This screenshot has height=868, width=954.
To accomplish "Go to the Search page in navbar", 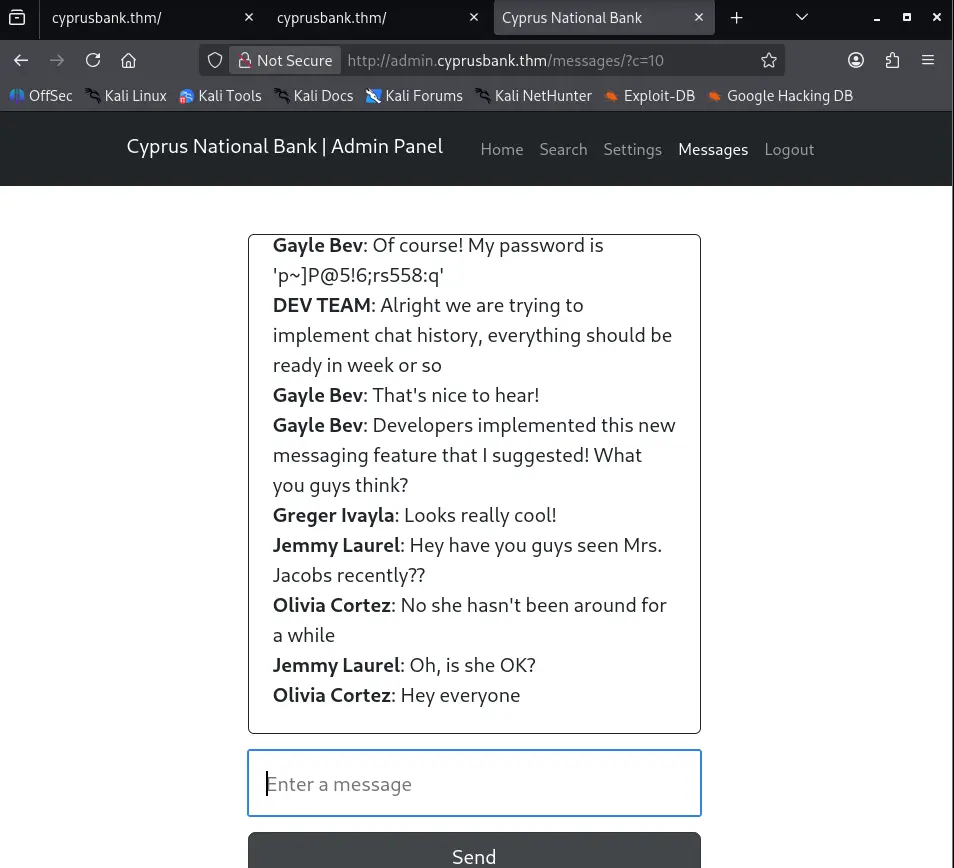I will pyautogui.click(x=563, y=149).
